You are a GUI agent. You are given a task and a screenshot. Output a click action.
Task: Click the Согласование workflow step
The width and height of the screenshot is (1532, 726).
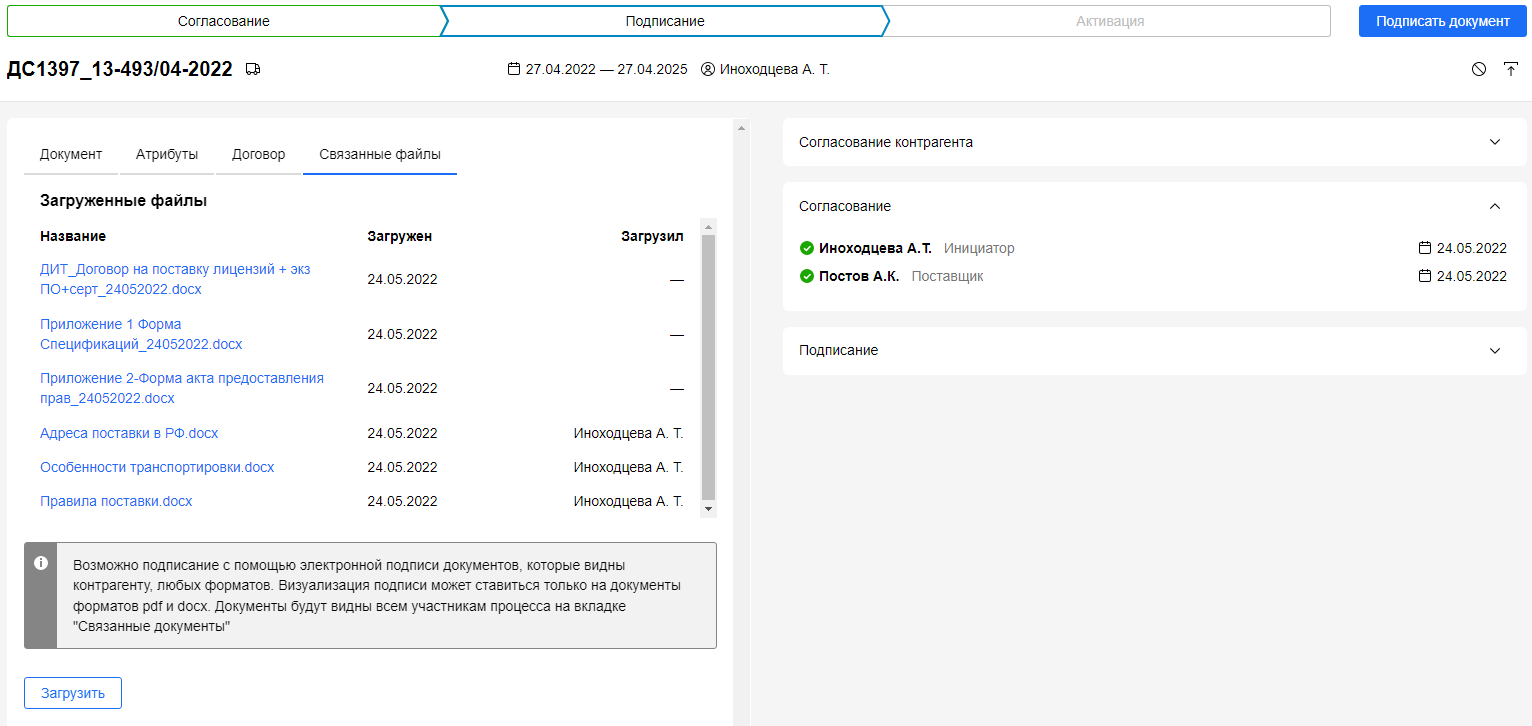223,21
